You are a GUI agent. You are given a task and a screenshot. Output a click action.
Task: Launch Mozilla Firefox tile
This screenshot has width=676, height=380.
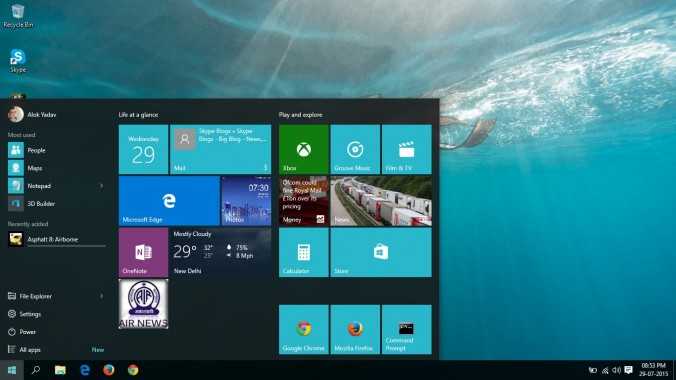pos(355,330)
